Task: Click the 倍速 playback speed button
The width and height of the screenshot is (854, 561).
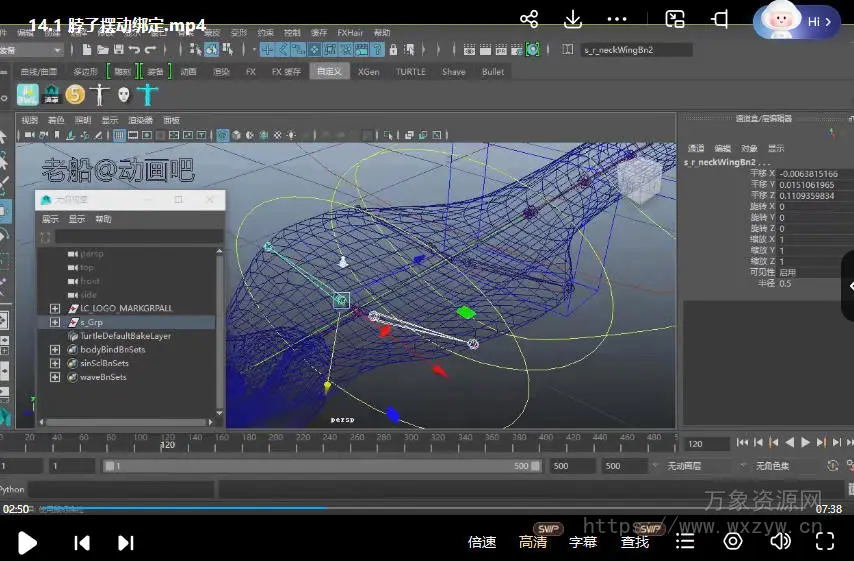Action: [482, 542]
